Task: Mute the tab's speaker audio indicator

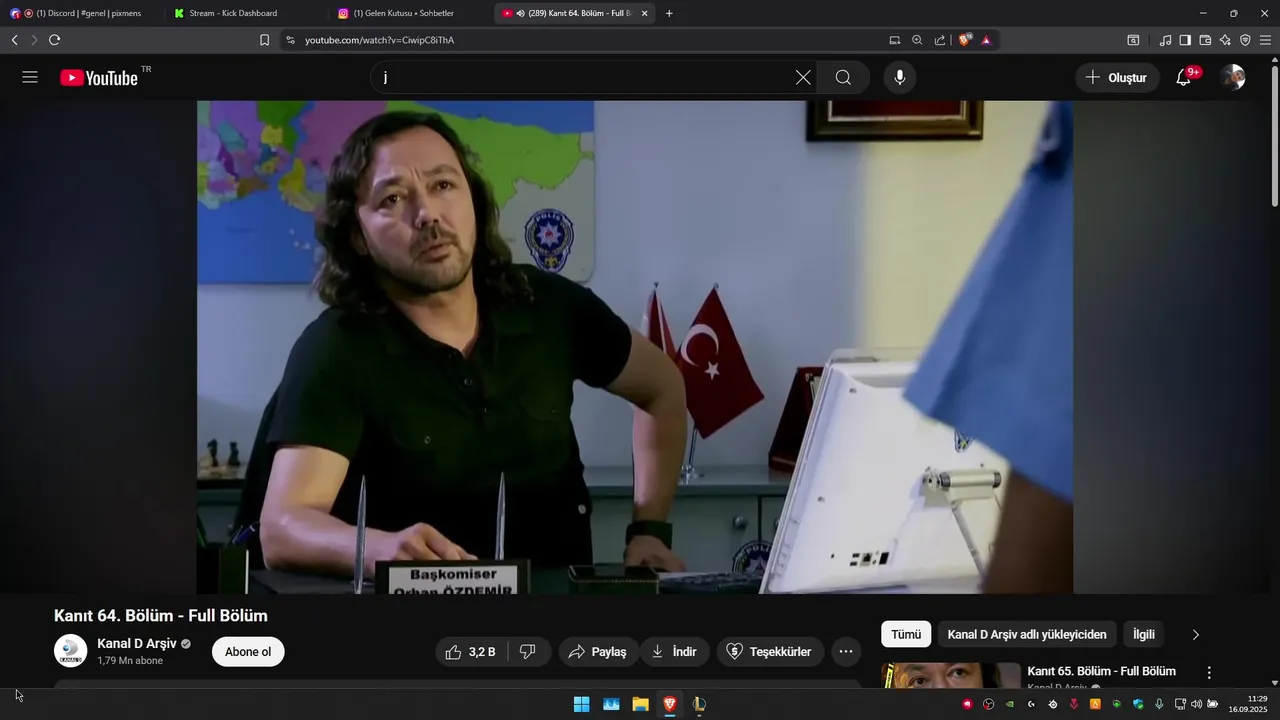Action: pyautogui.click(x=520, y=13)
